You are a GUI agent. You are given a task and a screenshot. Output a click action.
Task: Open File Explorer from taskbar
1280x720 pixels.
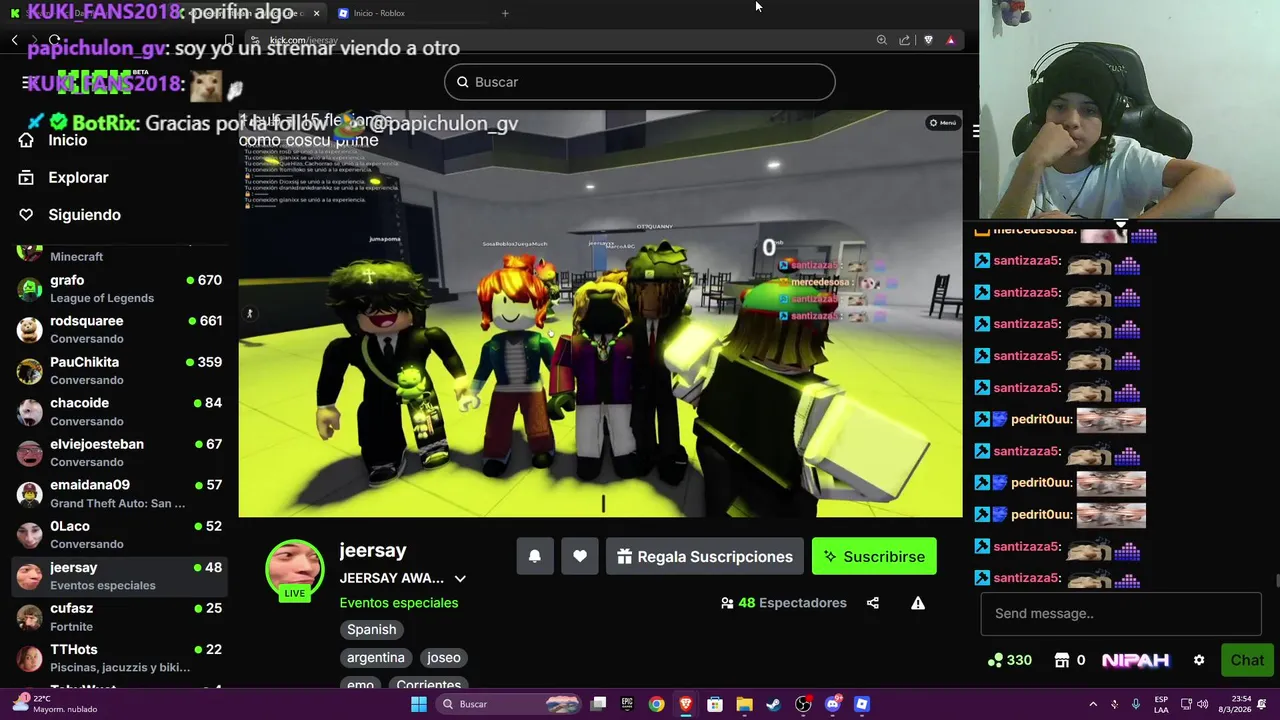[x=744, y=704]
